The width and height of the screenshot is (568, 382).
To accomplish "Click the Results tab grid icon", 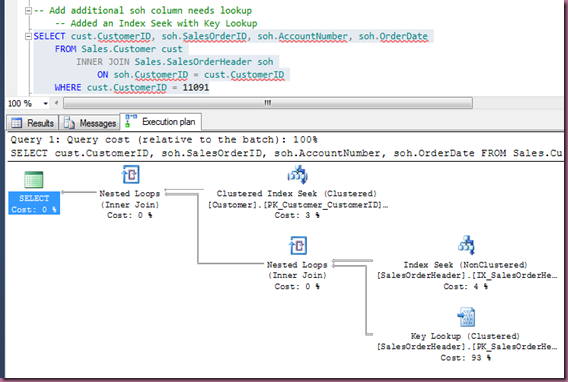I will click(x=16, y=123).
